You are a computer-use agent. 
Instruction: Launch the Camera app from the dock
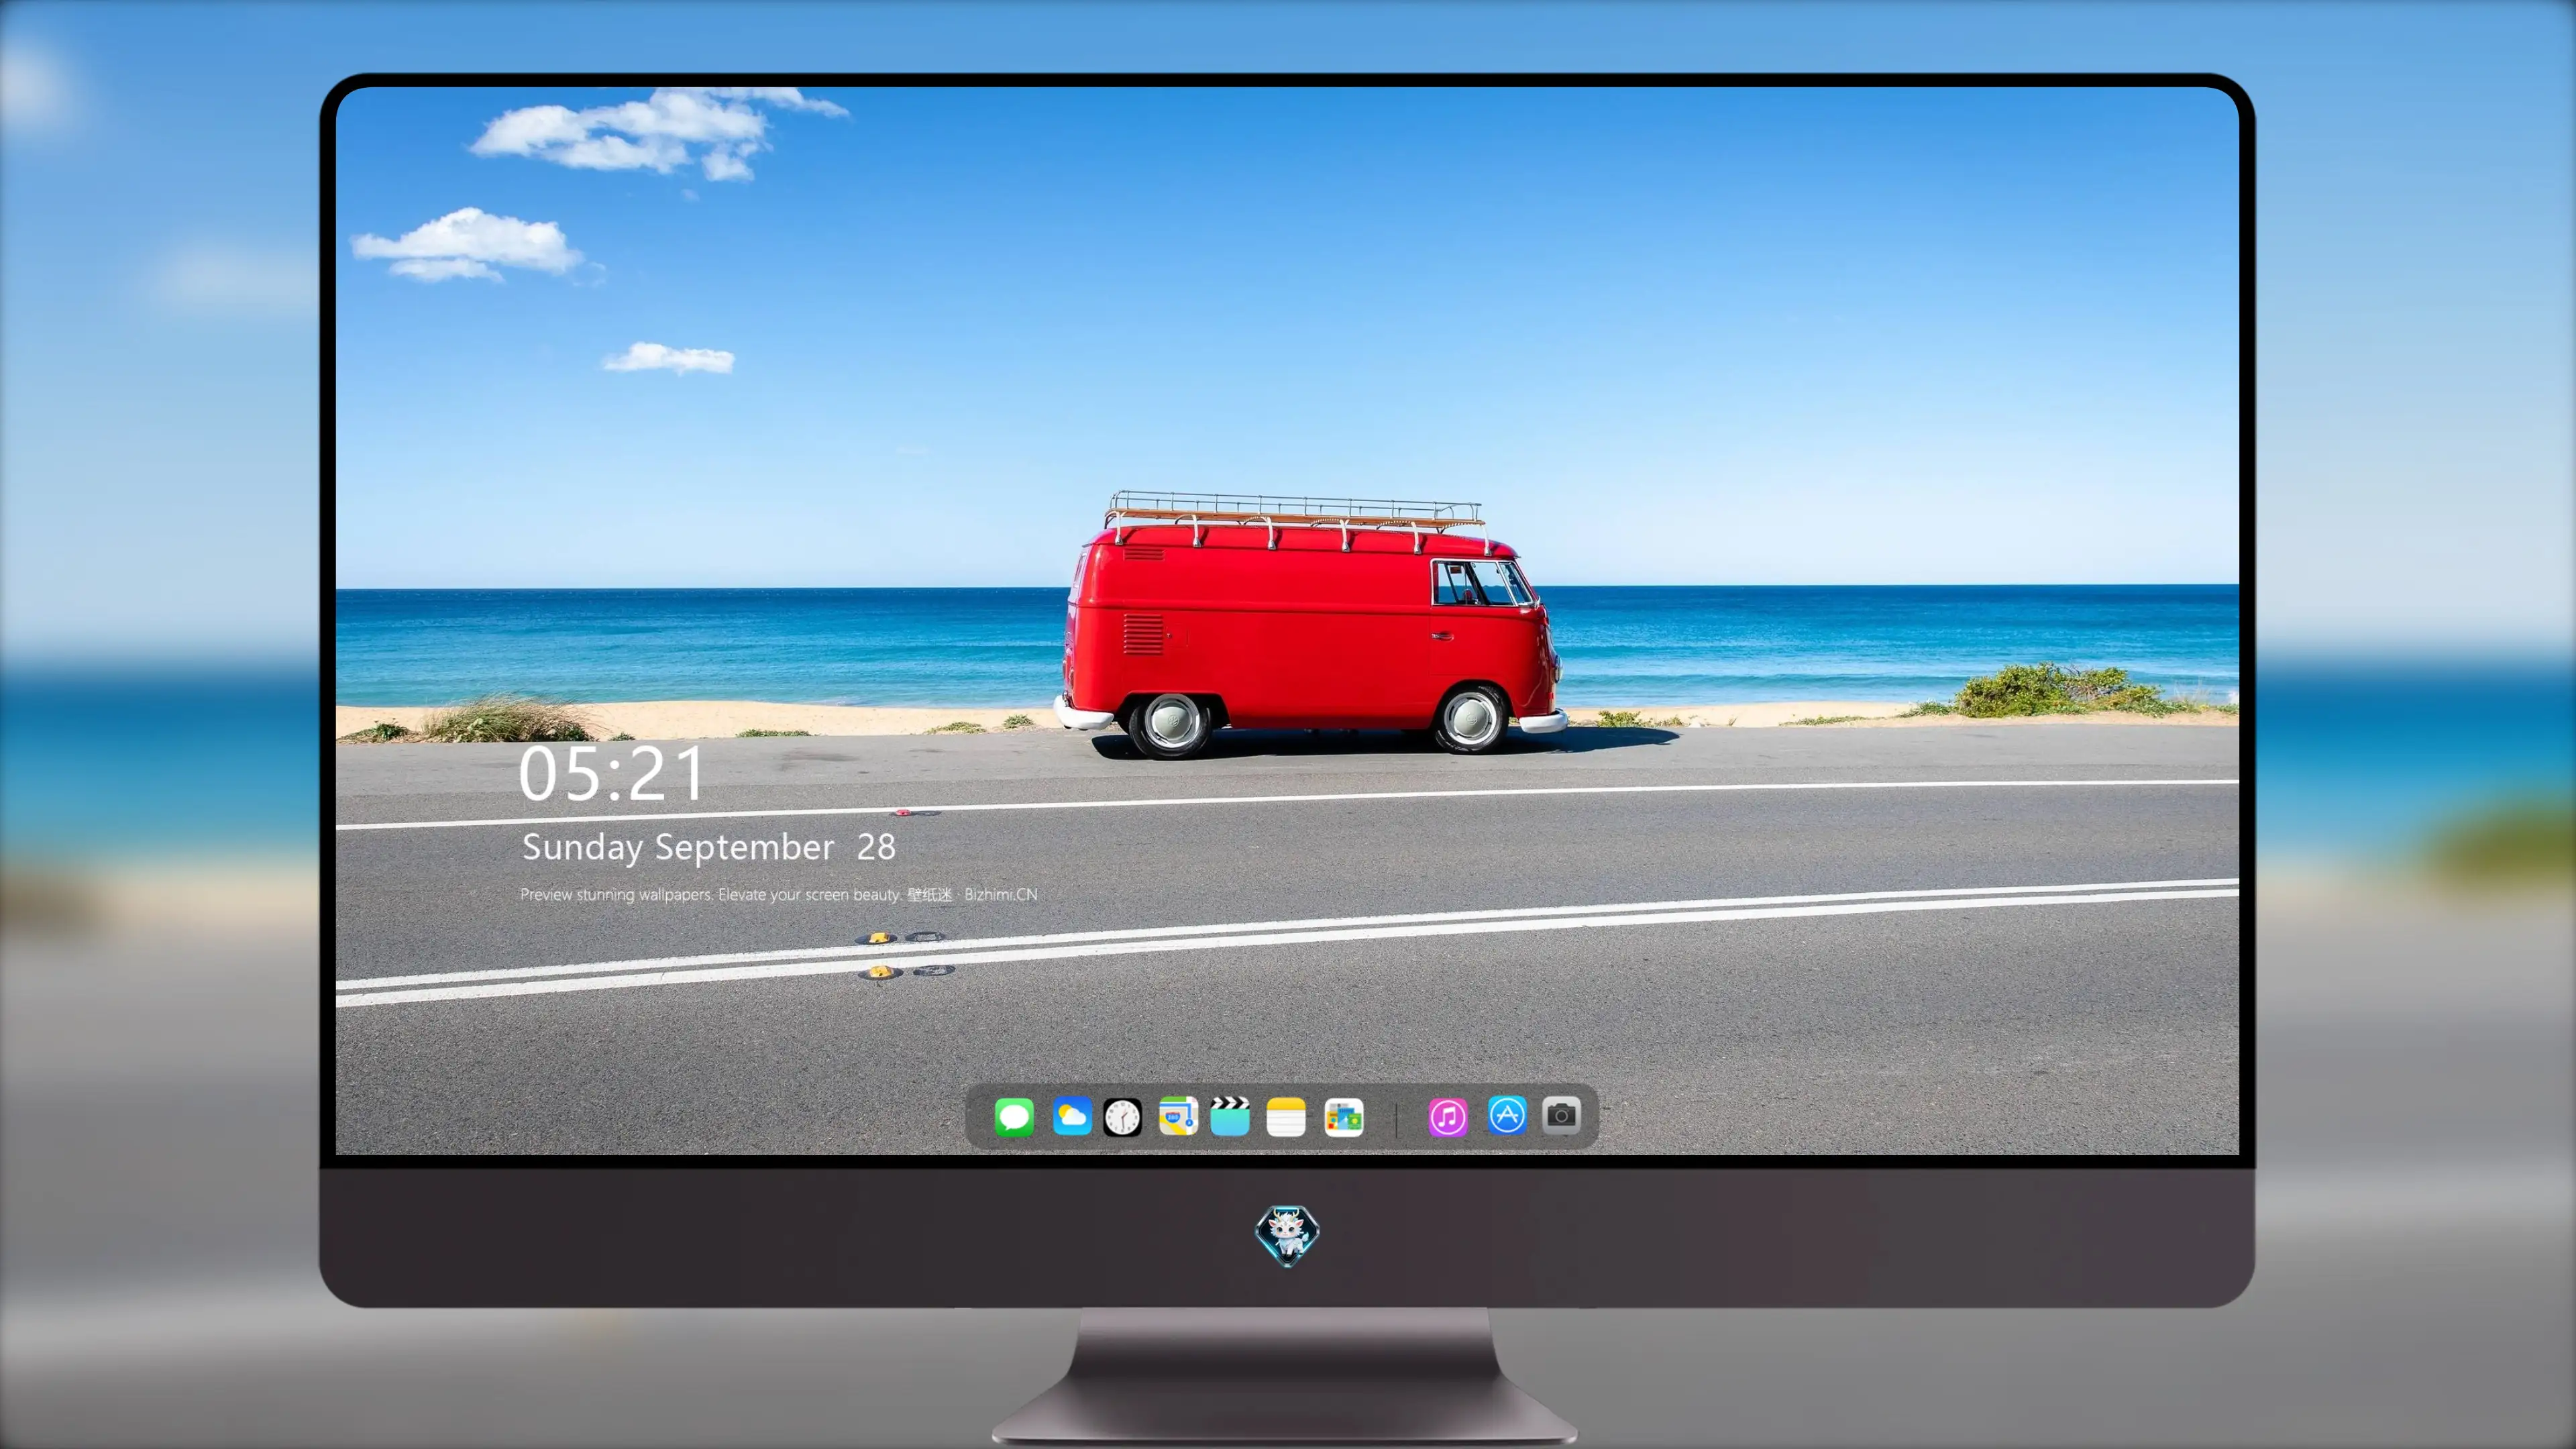pyautogui.click(x=1561, y=1115)
